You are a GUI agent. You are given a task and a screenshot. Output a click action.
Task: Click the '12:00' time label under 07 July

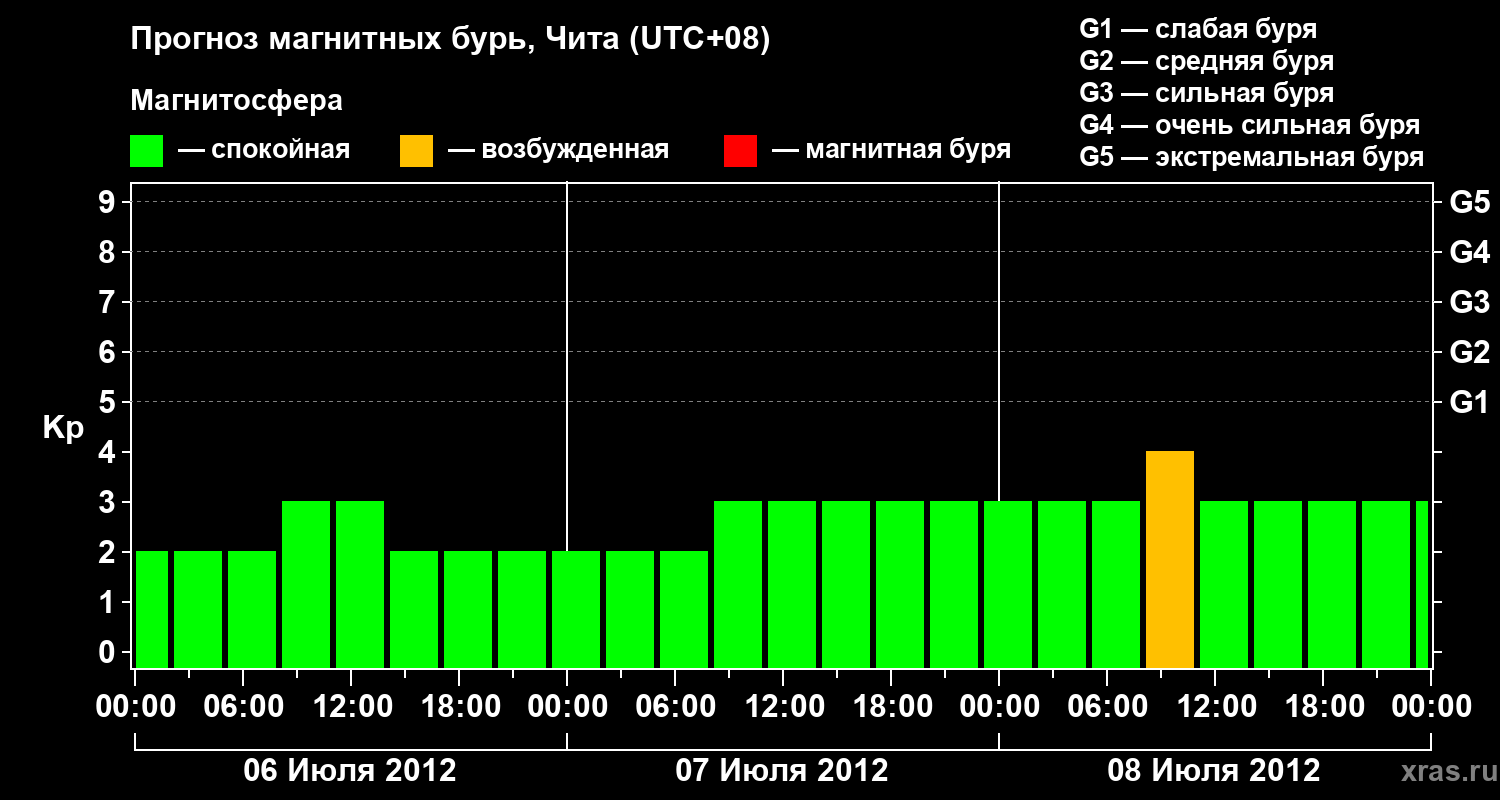[784, 707]
